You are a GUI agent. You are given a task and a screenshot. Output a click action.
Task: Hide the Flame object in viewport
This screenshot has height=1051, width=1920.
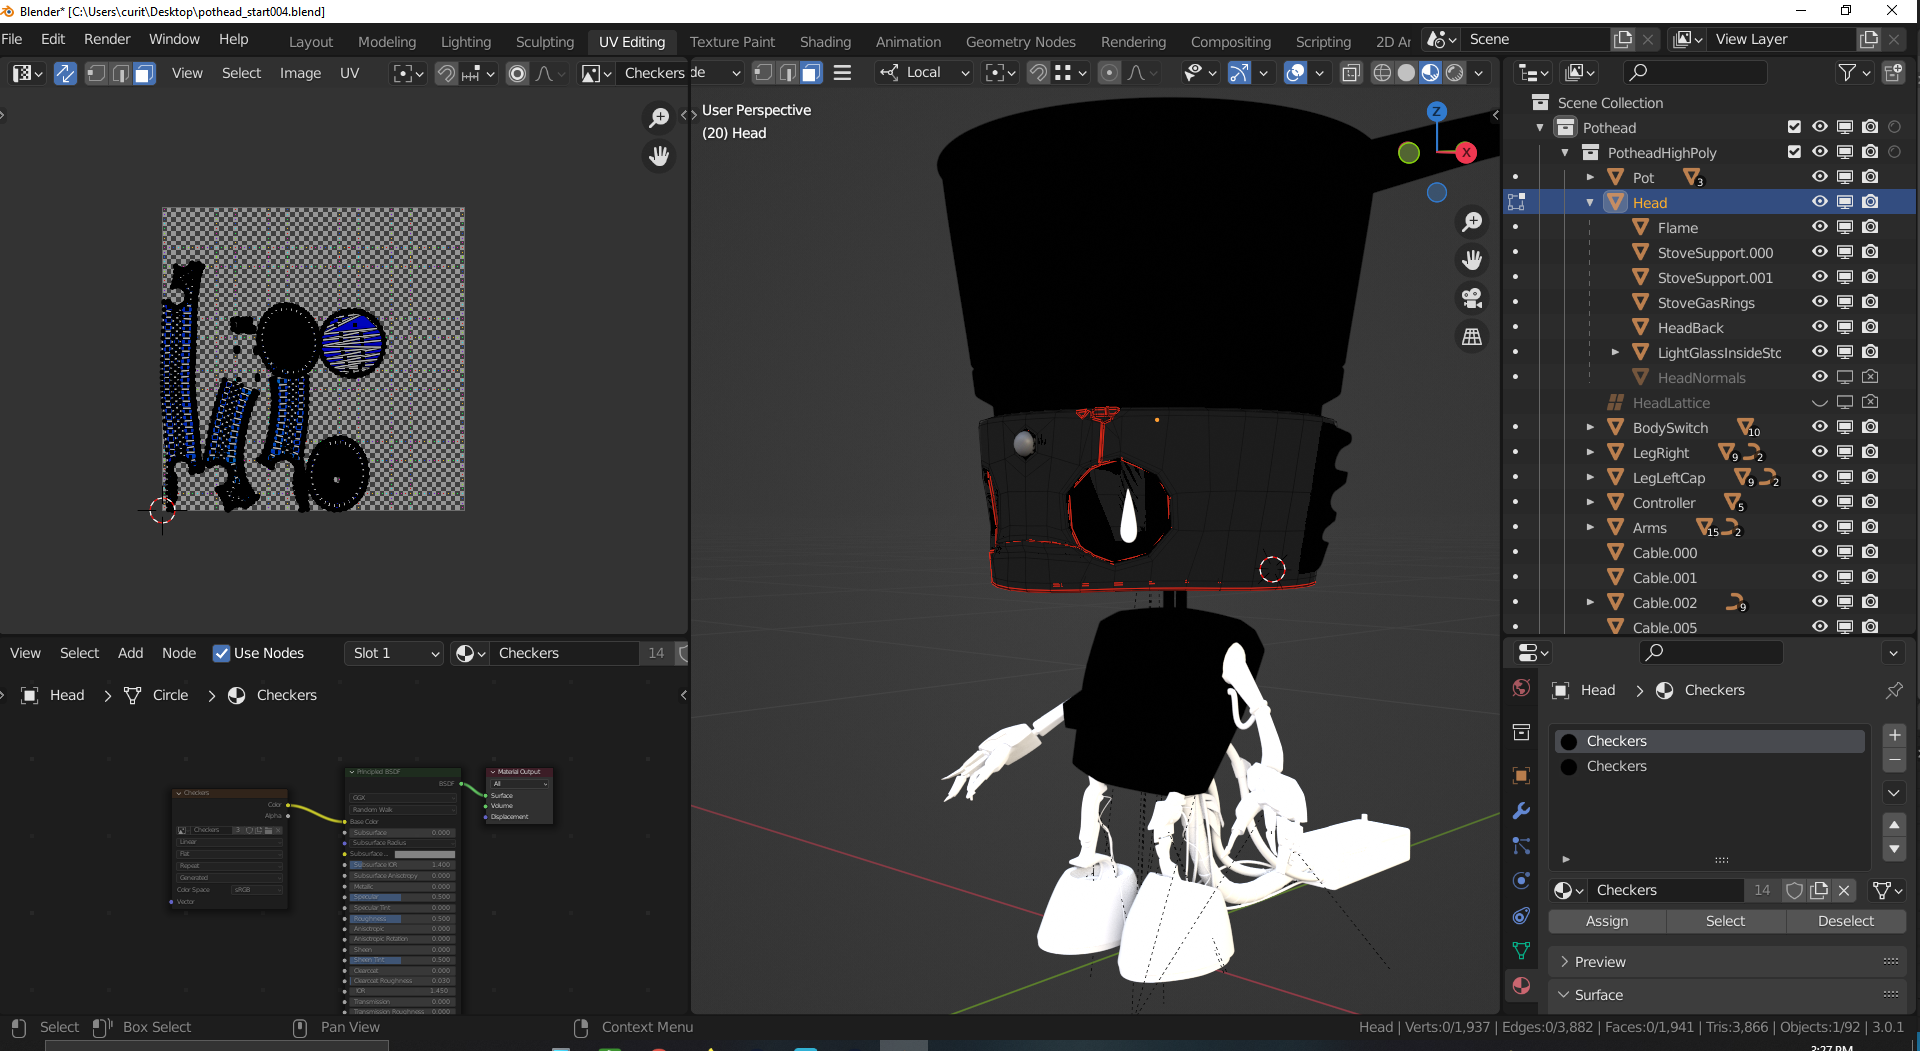(x=1819, y=227)
